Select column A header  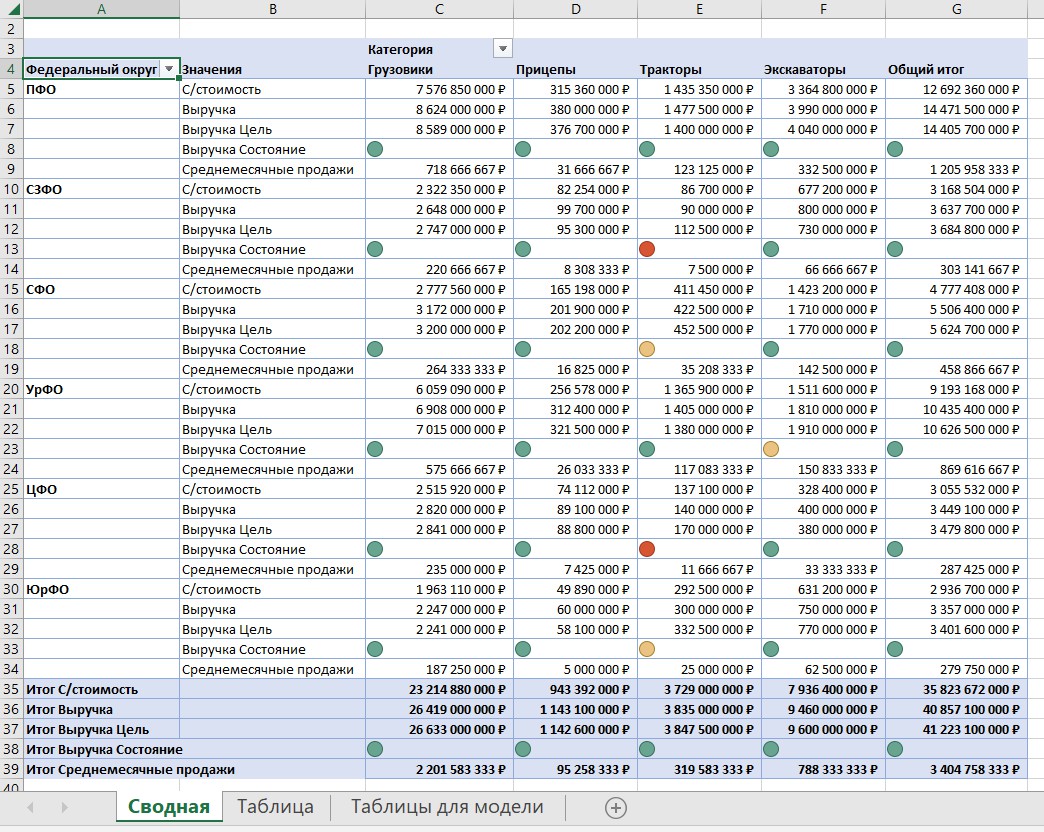click(101, 9)
